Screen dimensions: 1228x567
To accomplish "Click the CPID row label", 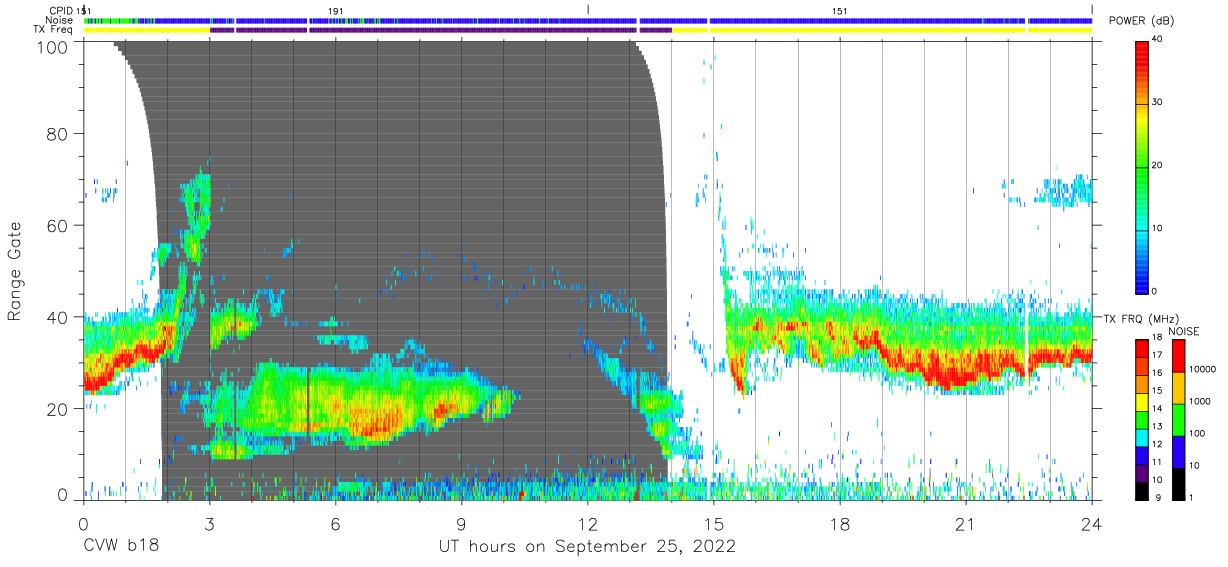I will click(x=62, y=10).
